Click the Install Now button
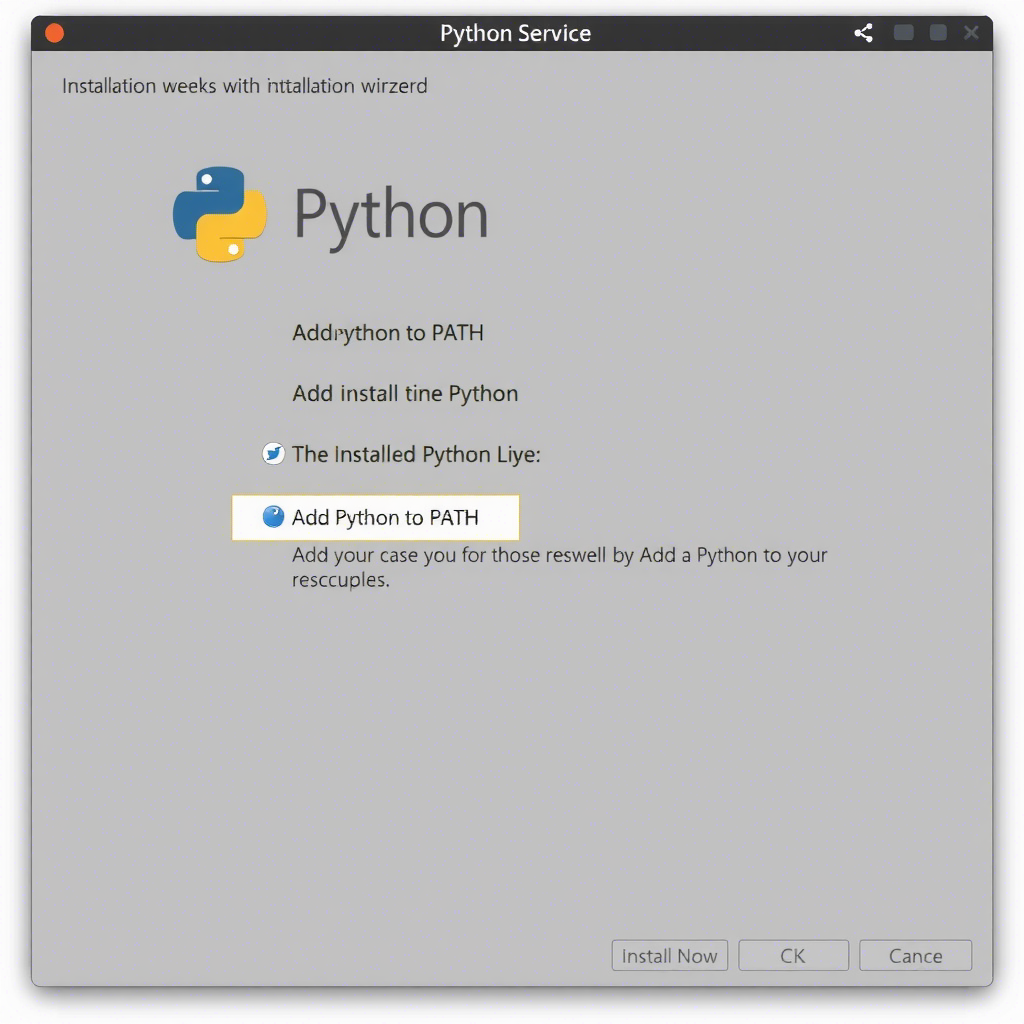Image resolution: width=1024 pixels, height=1024 pixels. click(x=669, y=955)
